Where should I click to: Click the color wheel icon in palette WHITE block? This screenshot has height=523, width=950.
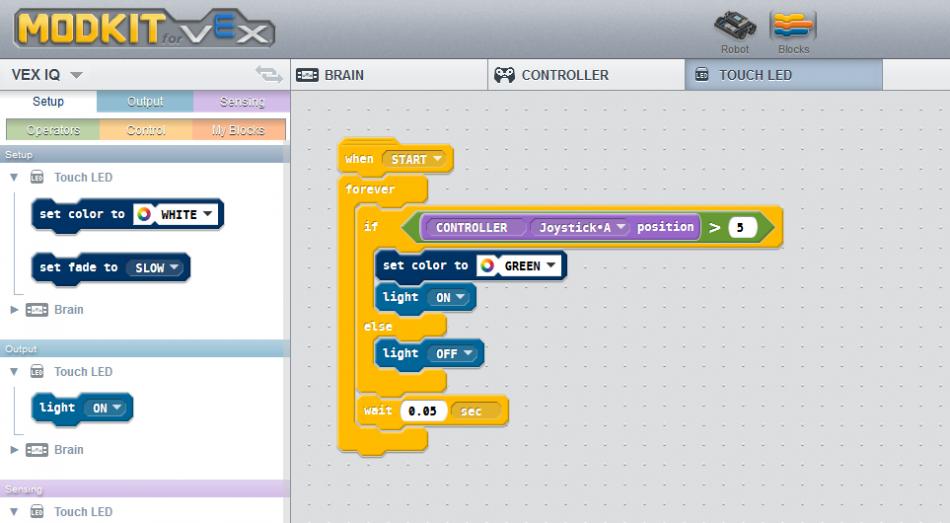point(144,214)
